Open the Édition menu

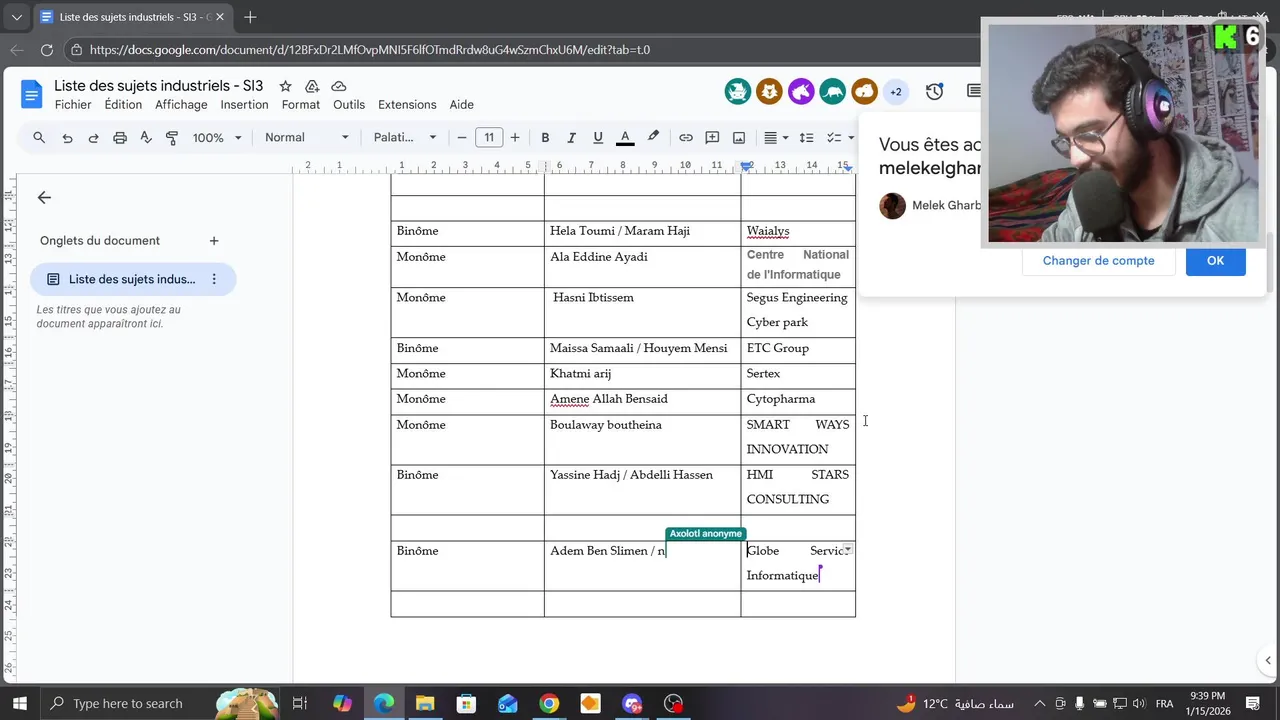(x=123, y=104)
